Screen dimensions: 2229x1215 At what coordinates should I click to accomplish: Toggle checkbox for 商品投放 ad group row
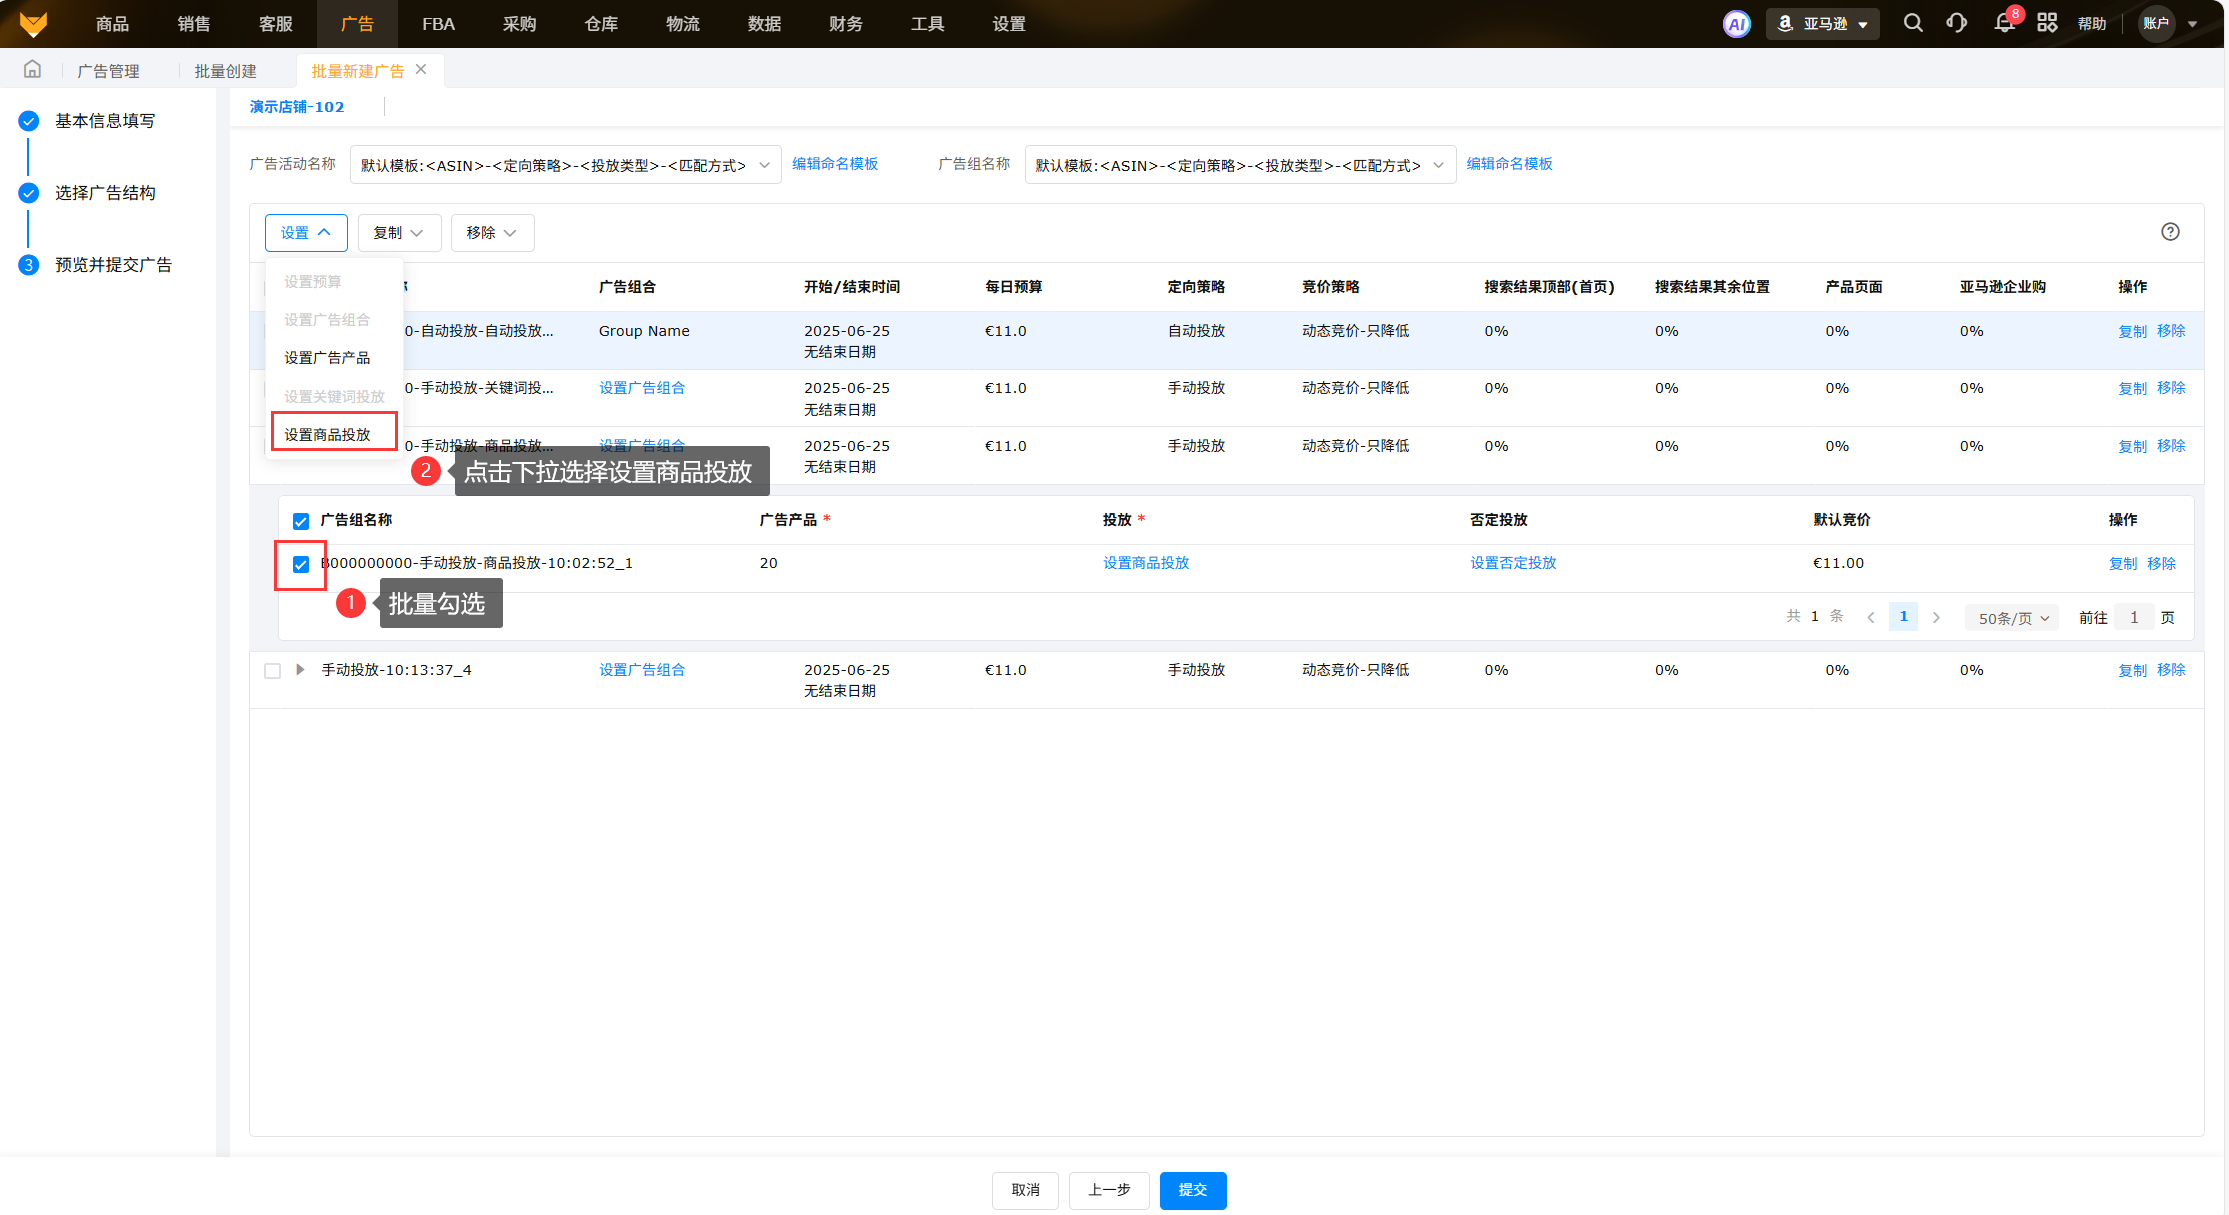(x=301, y=565)
